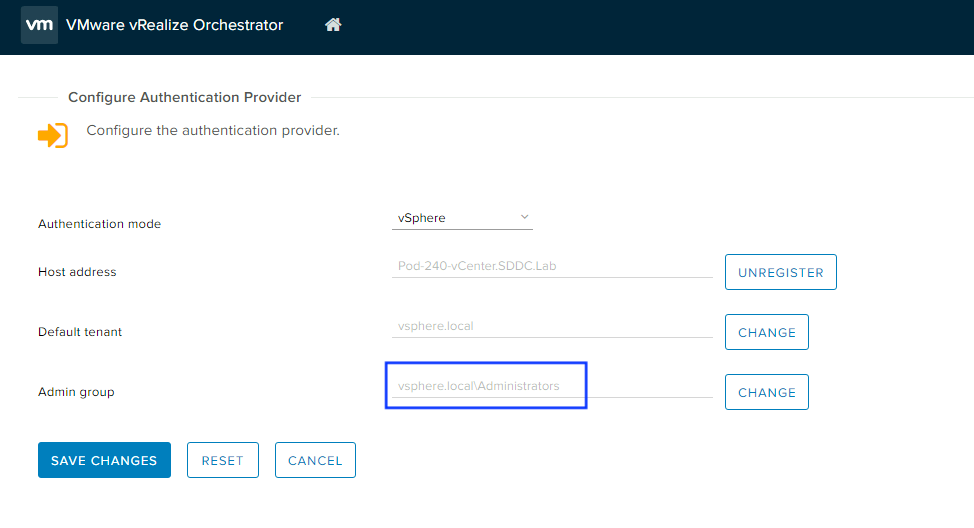Click the VMware vRealize Orchestrator title
The image size is (974, 528).
[174, 25]
